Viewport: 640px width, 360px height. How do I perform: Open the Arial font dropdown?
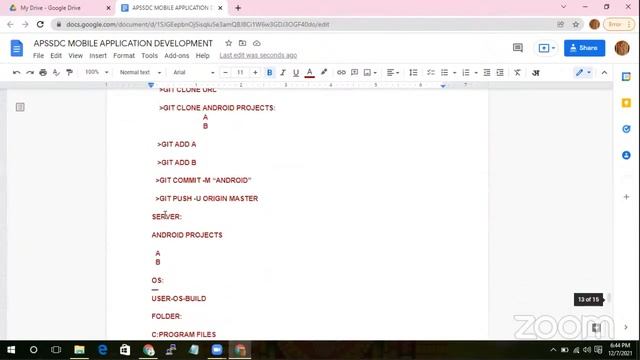pos(193,72)
